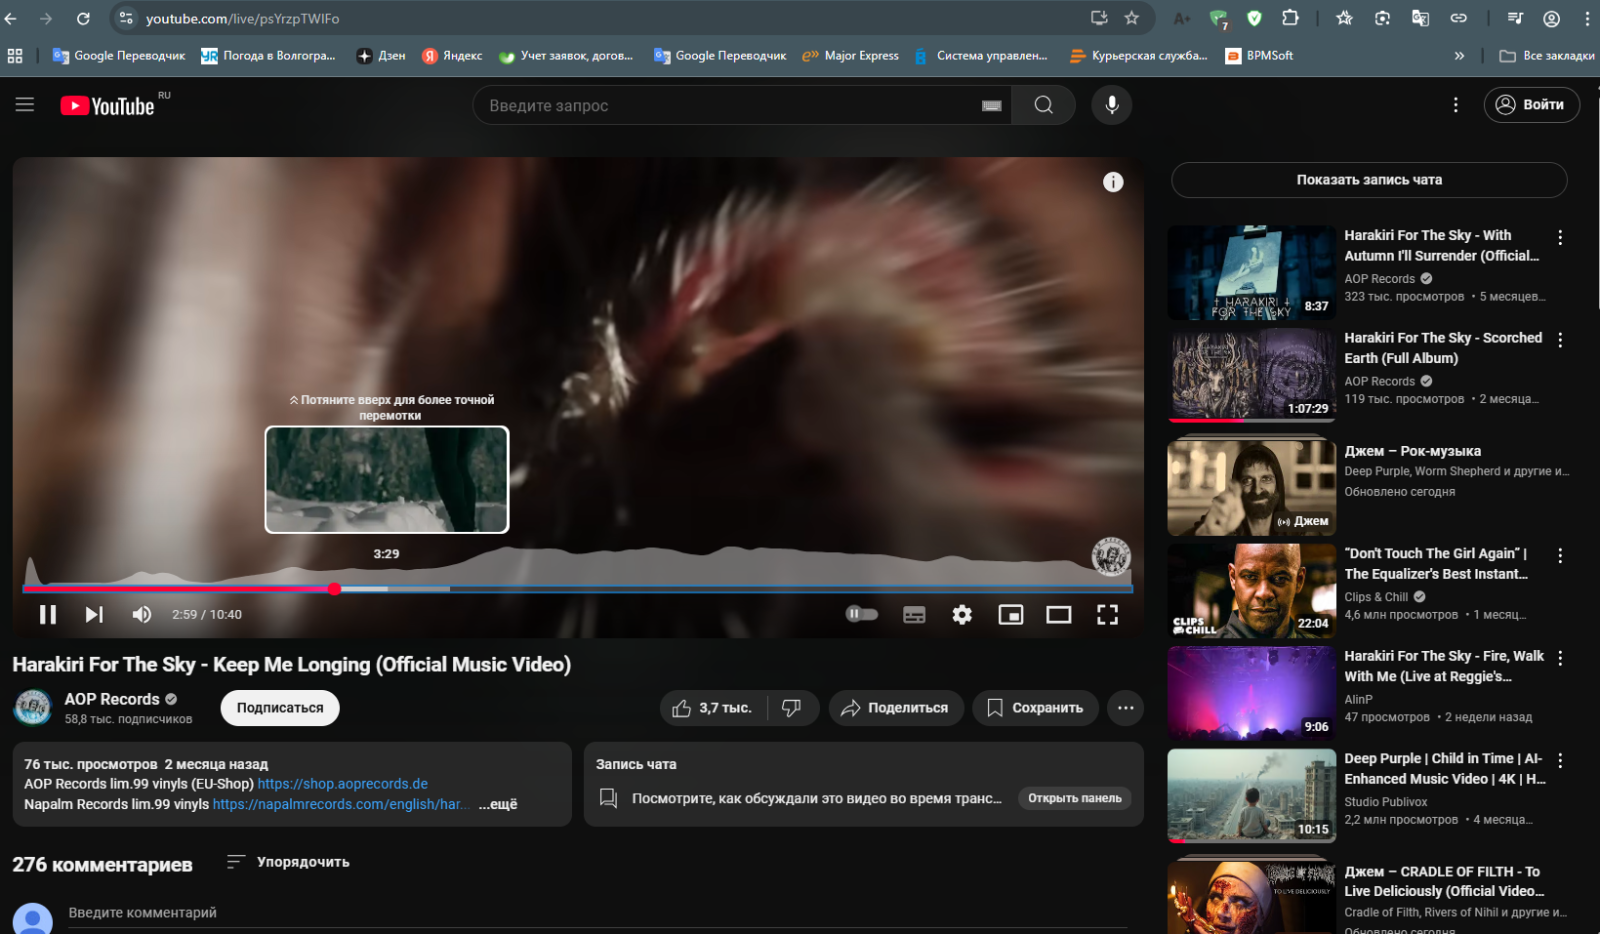Toggle autoplay switch in player
The width and height of the screenshot is (1600, 934).
coord(861,614)
